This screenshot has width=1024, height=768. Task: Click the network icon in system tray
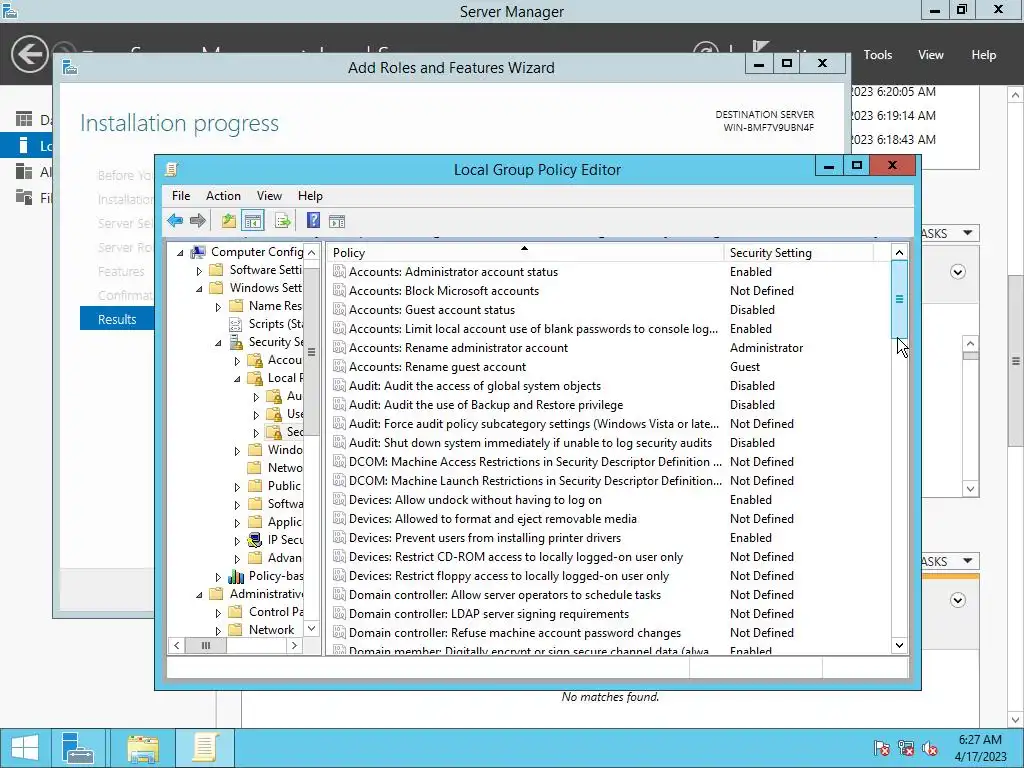point(906,748)
